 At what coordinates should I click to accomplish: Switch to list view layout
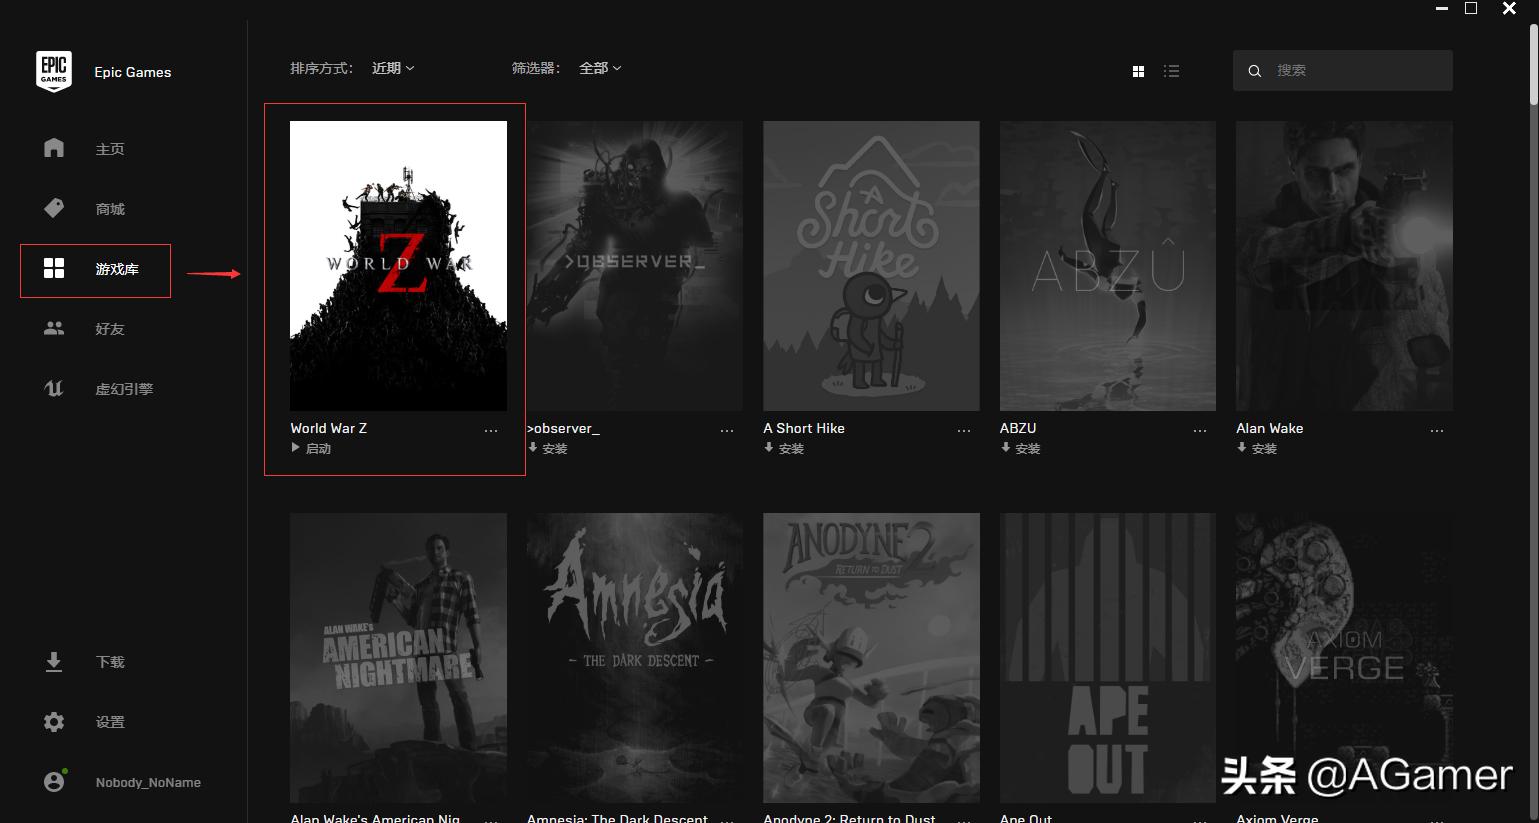pos(1172,71)
